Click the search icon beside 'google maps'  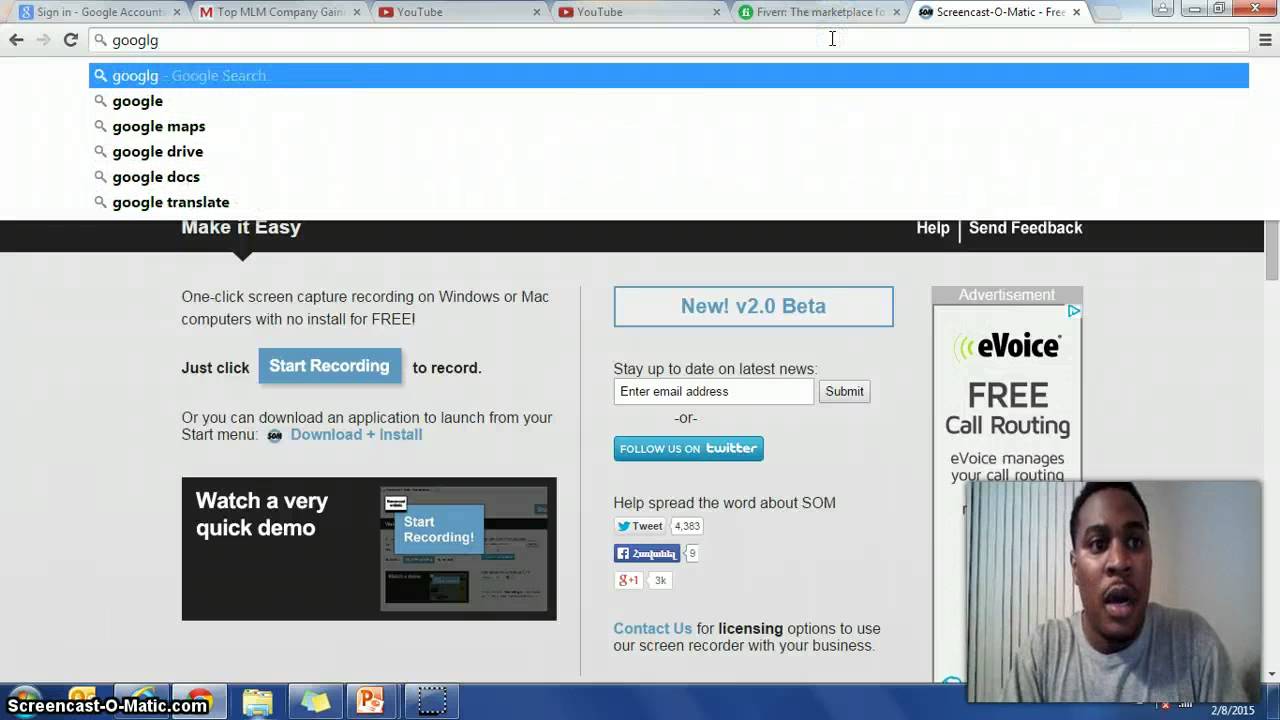click(100, 126)
